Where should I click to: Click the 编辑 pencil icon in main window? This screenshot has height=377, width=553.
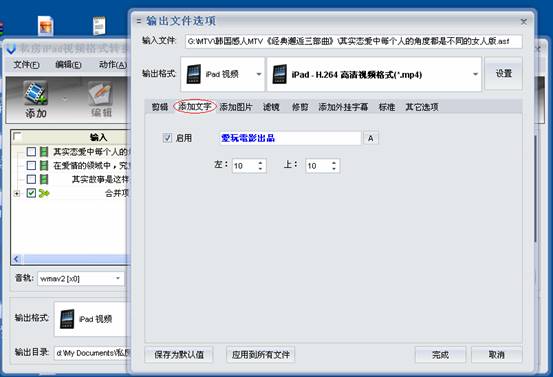click(x=100, y=93)
